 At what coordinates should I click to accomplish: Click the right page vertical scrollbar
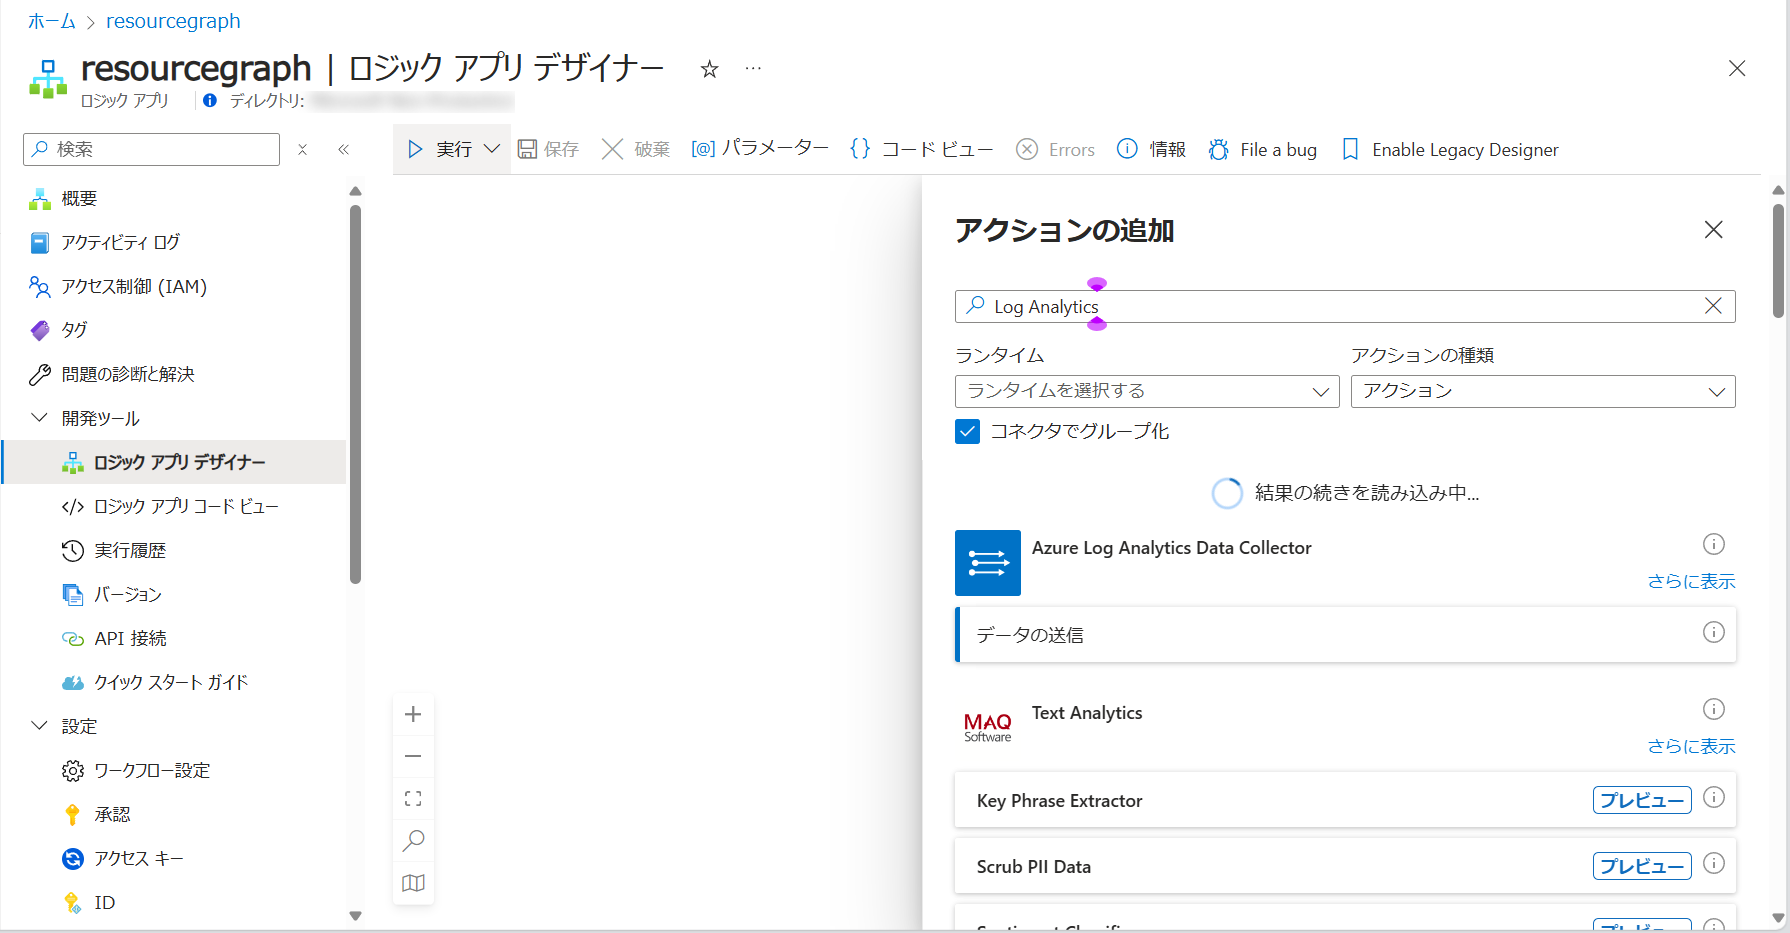click(1778, 261)
